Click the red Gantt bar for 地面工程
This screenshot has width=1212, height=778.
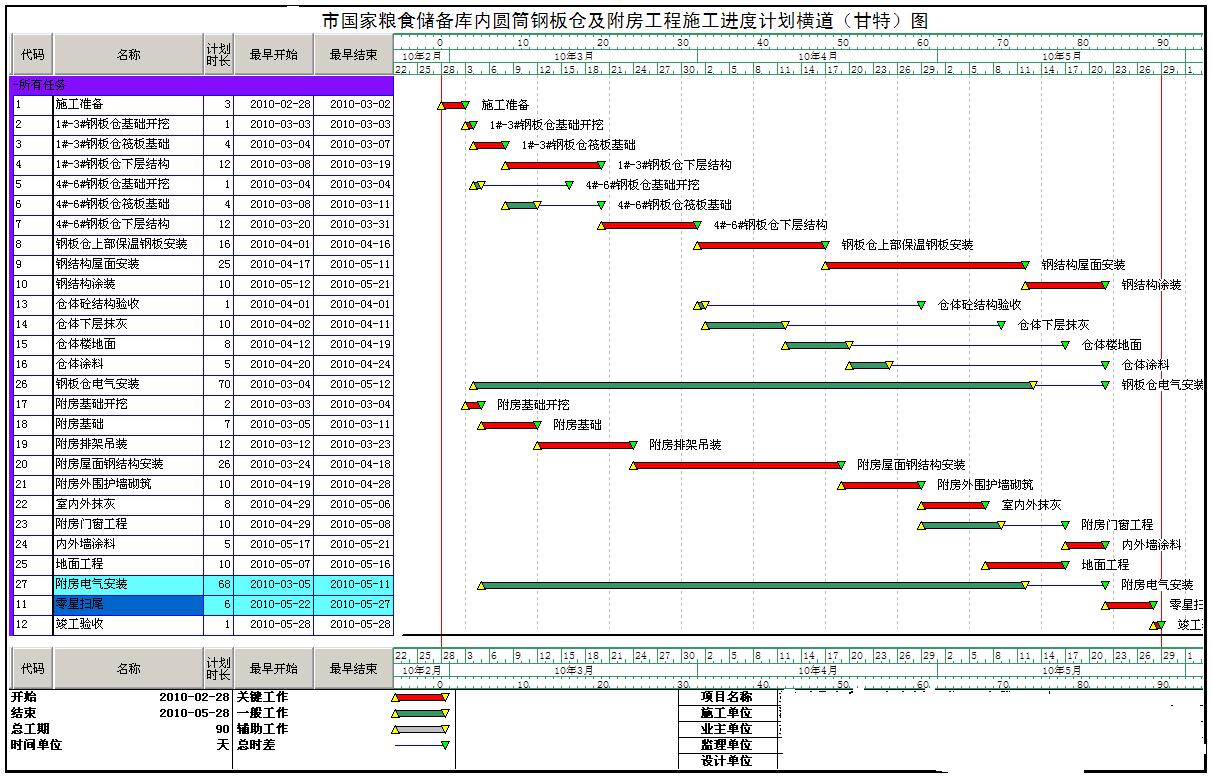click(x=1025, y=565)
